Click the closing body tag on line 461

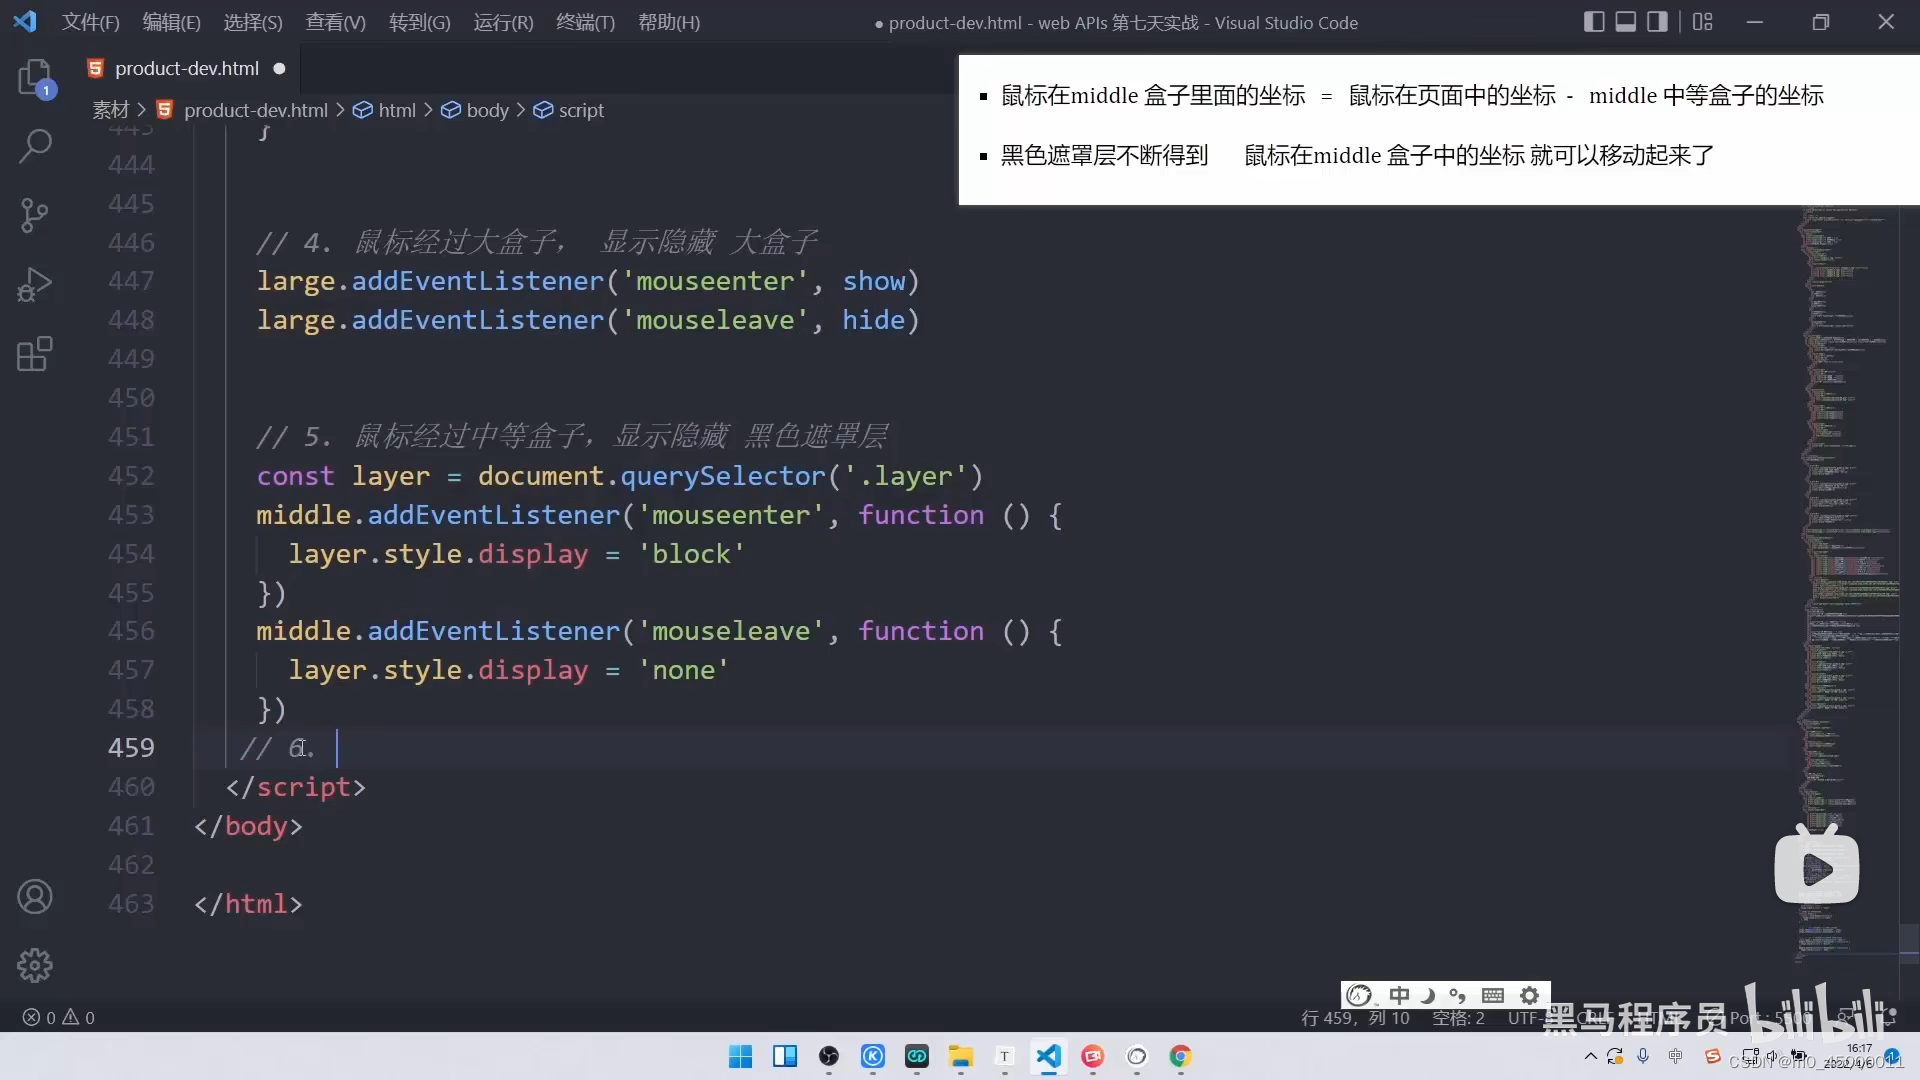click(x=248, y=826)
